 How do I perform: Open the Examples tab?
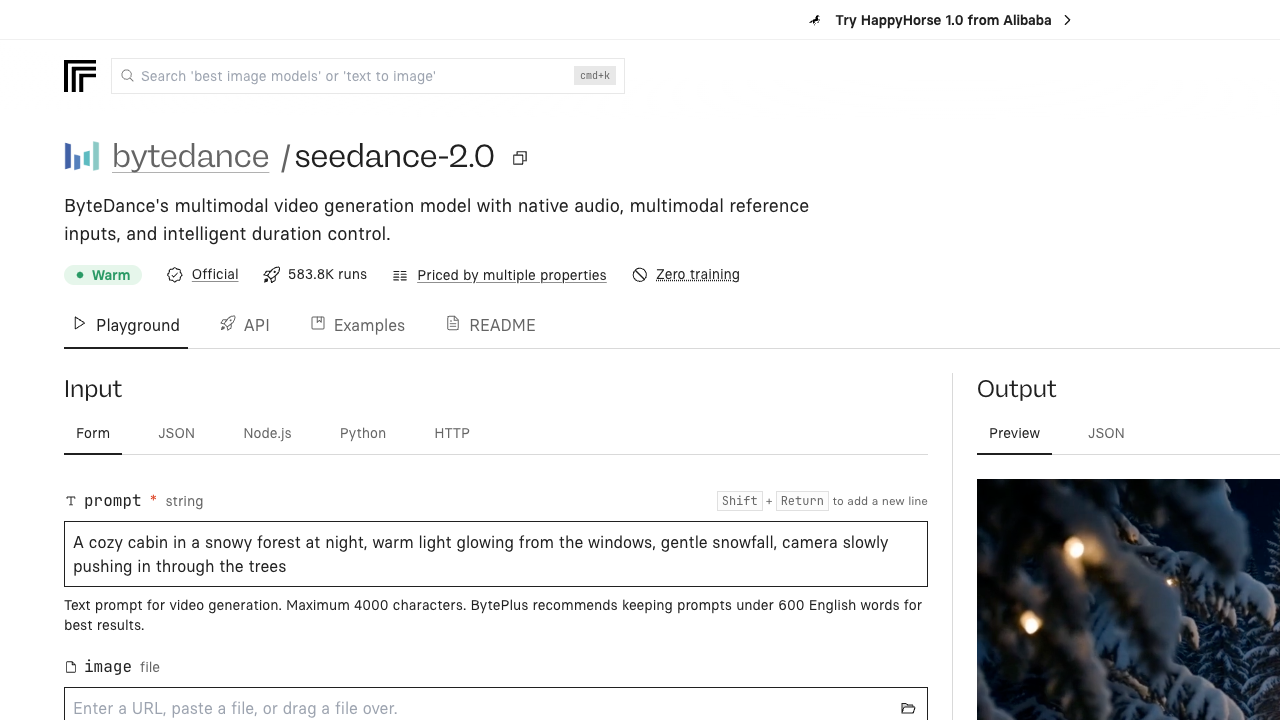pos(358,325)
